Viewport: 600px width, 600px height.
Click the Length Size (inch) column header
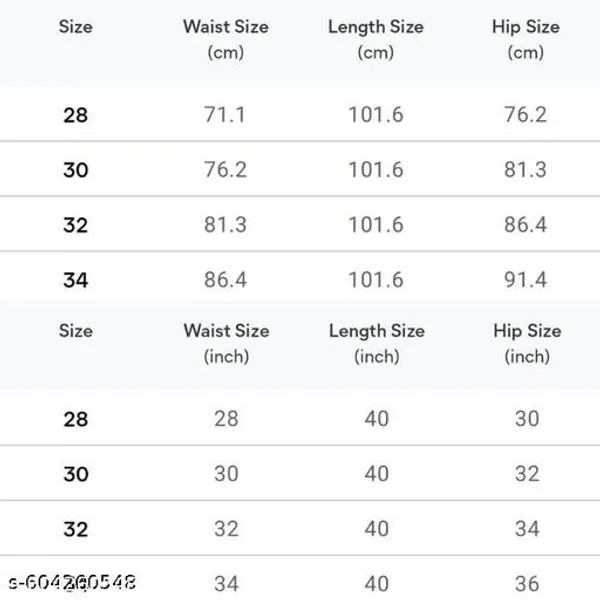[377, 344]
